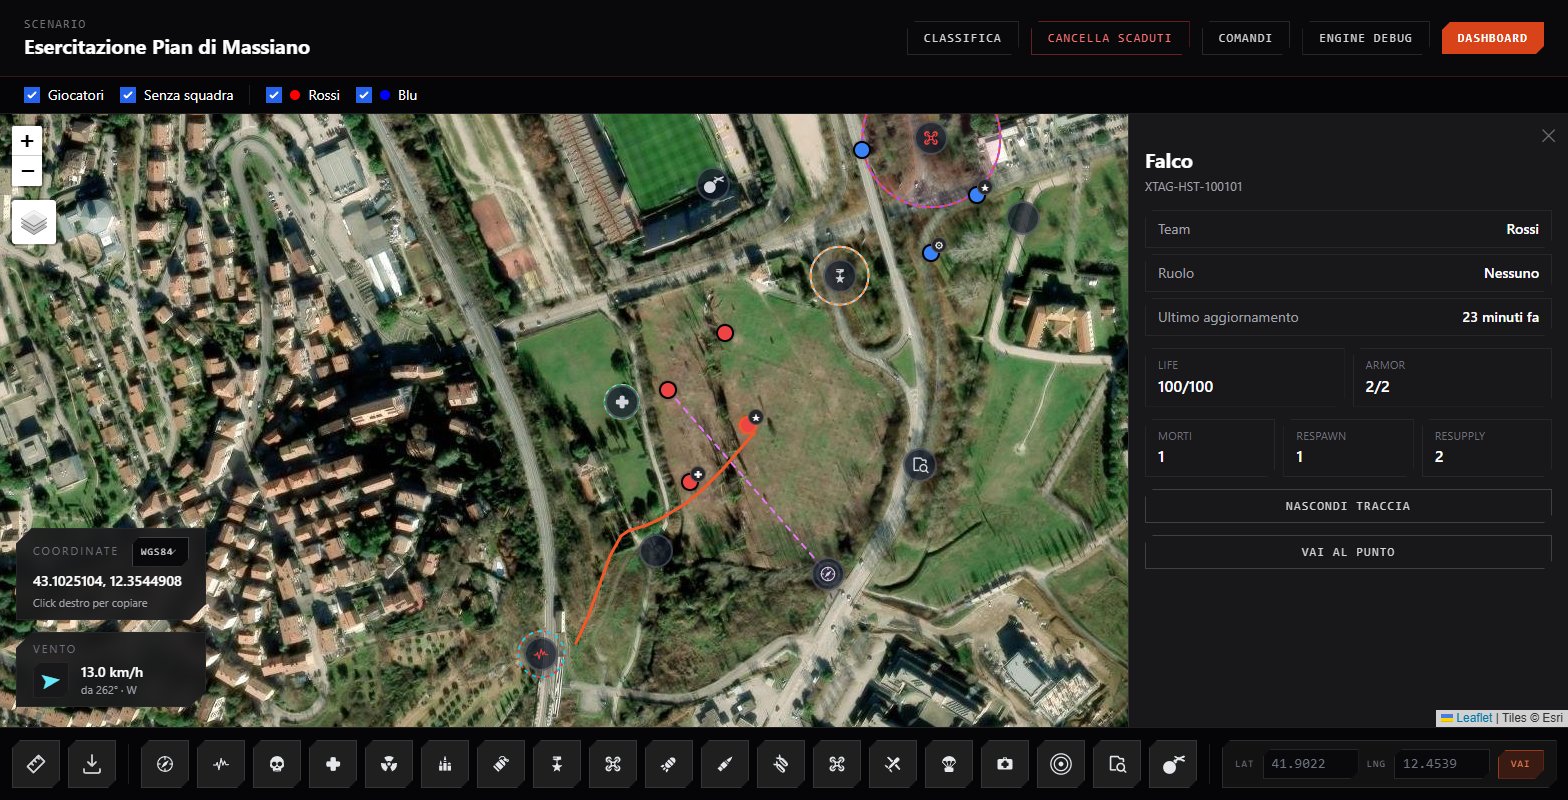
Task: Select the folder search tool in bottom toolbar
Action: pos(1118,765)
